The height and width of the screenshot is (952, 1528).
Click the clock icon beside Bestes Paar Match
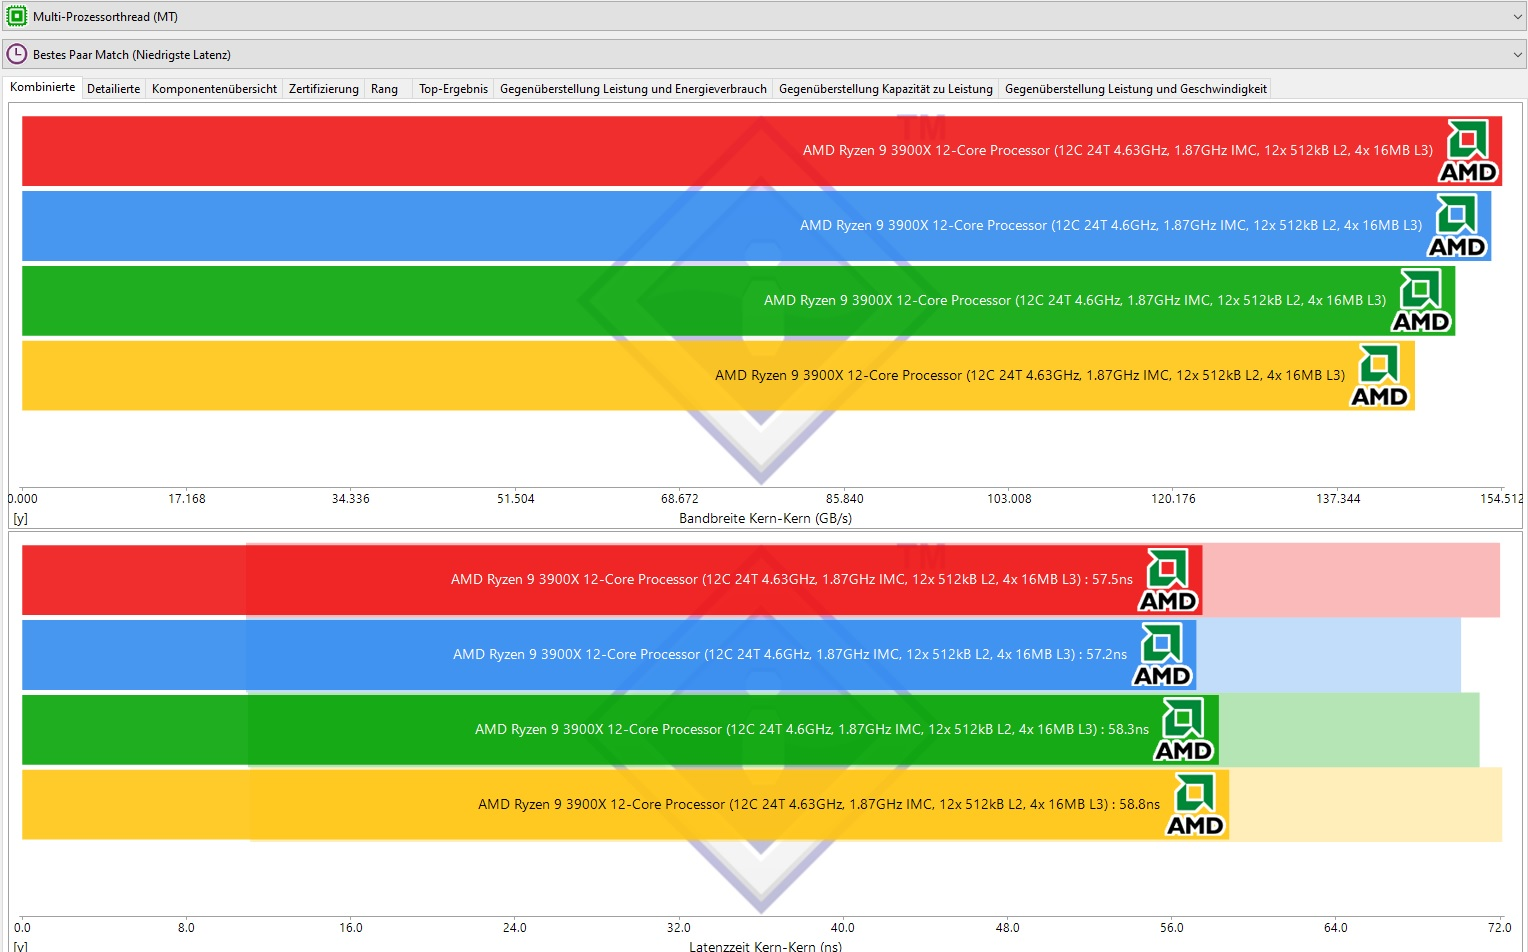pos(16,54)
